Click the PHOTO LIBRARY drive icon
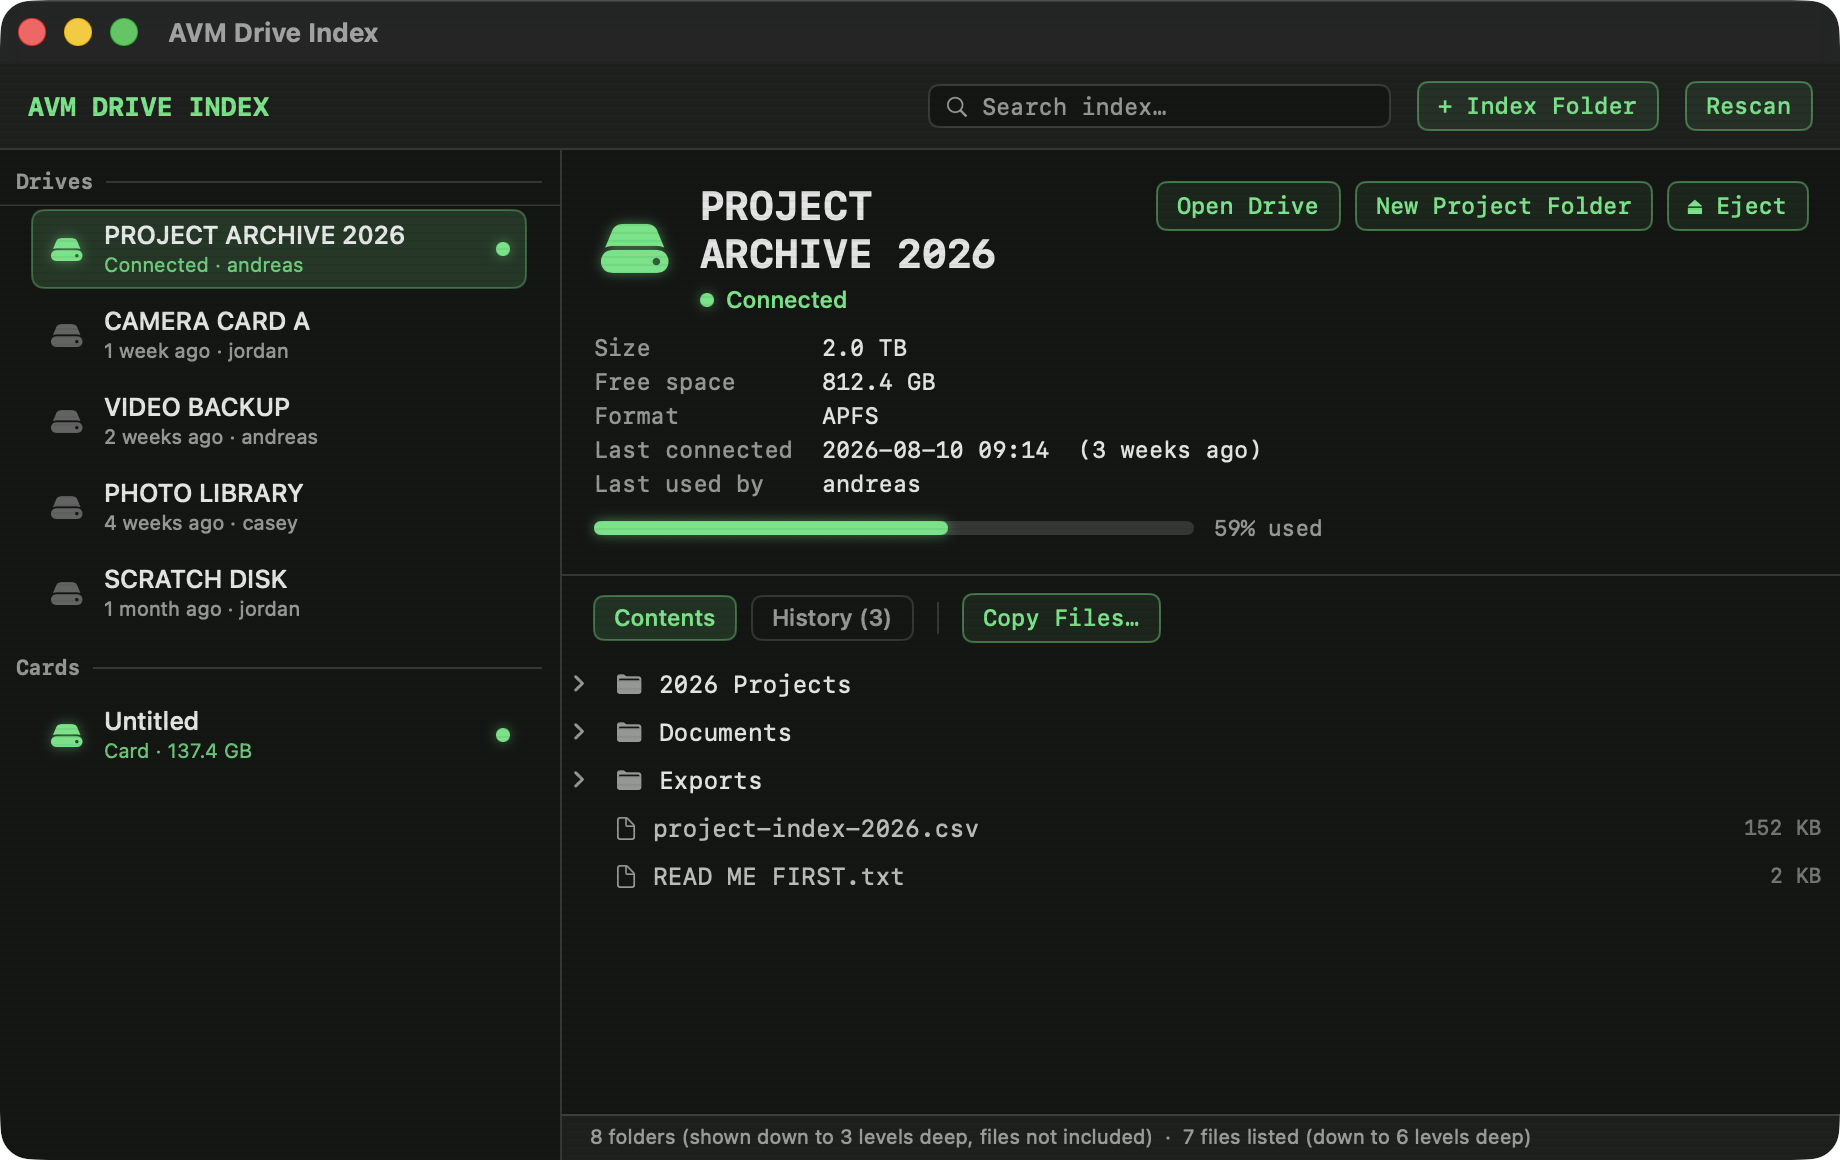Screen dimensions: 1840x1160 click(x=67, y=507)
